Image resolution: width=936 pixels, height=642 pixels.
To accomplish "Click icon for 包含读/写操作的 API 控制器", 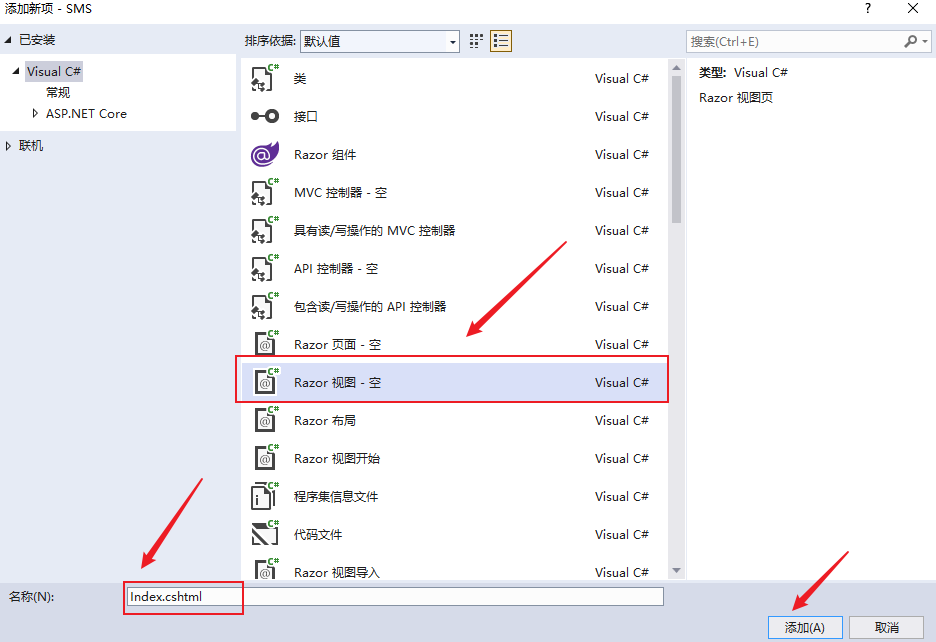I will tap(265, 306).
